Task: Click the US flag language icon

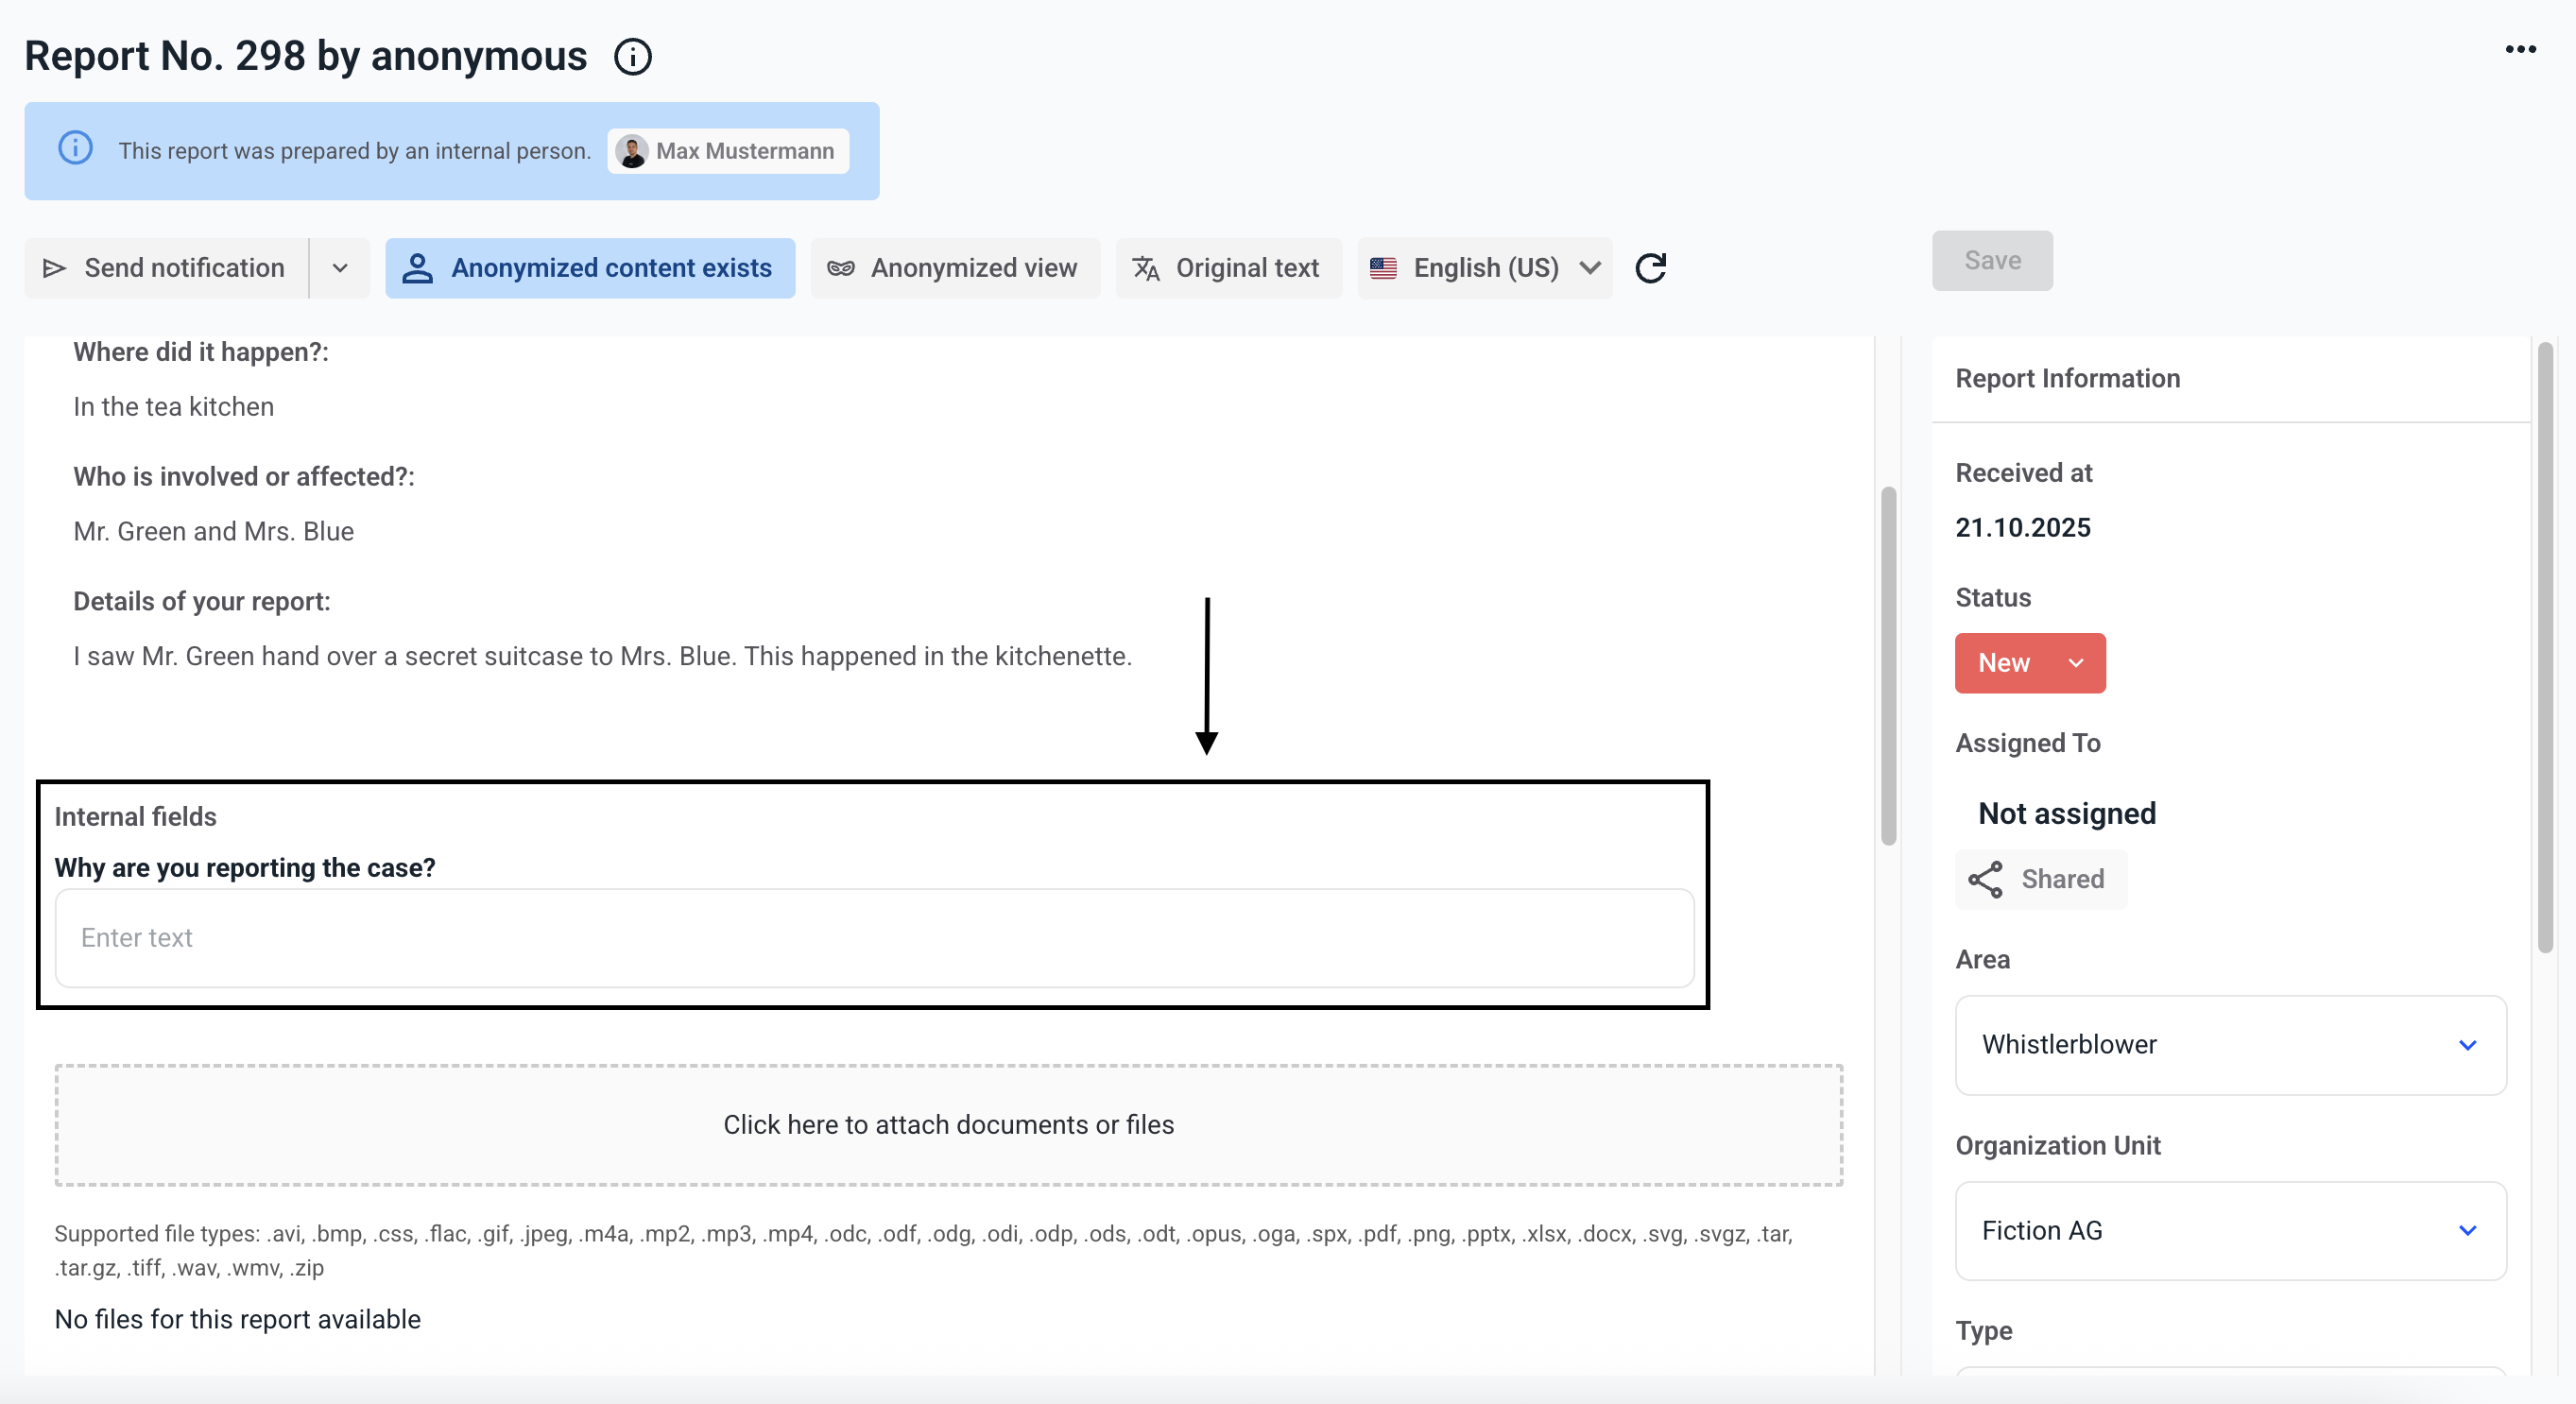Action: pos(1383,268)
